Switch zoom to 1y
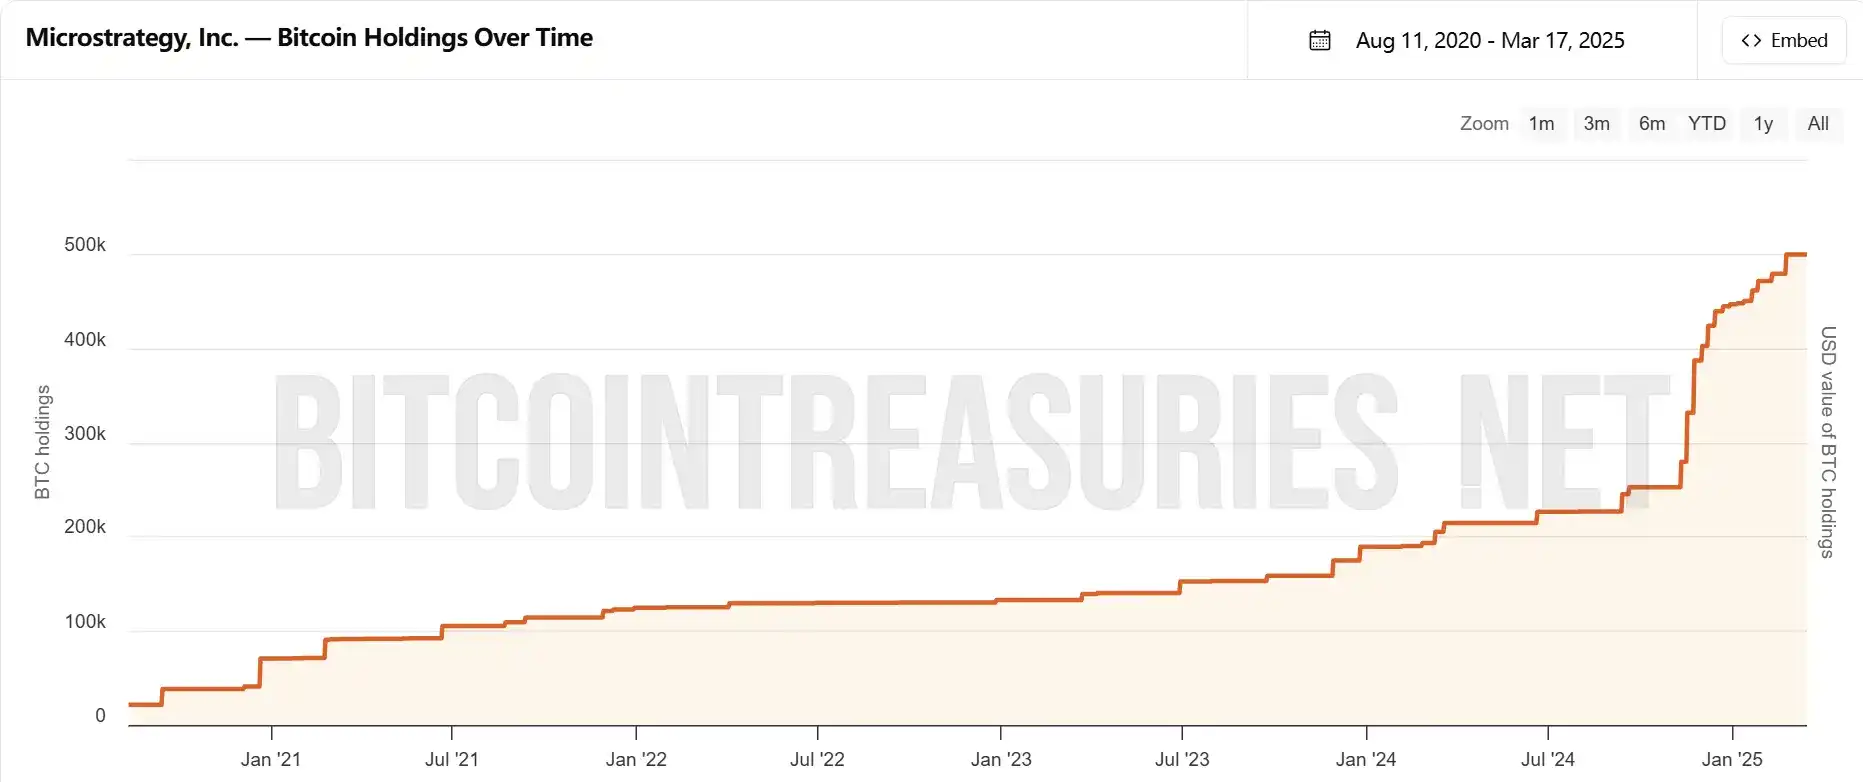This screenshot has width=1863, height=782. click(x=1763, y=124)
